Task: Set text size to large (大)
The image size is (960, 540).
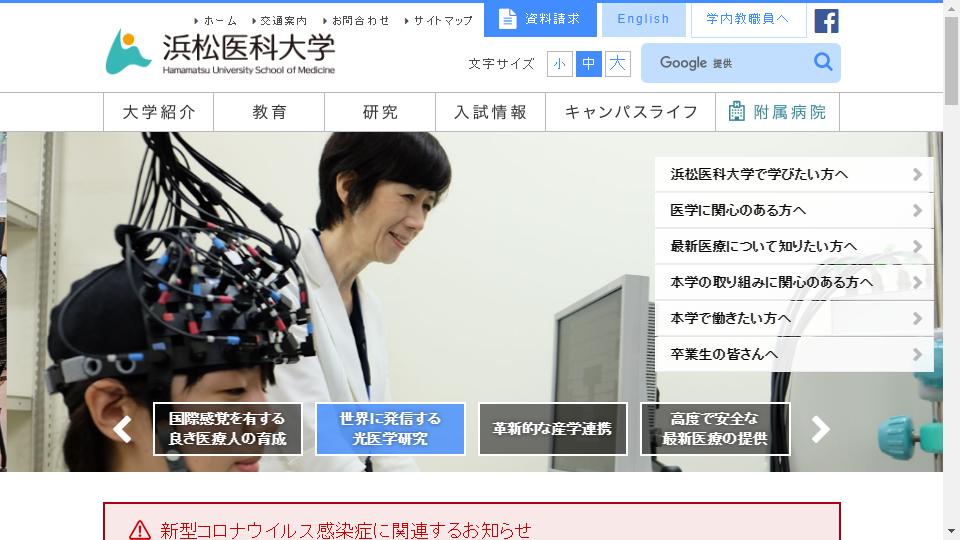Action: [x=617, y=64]
